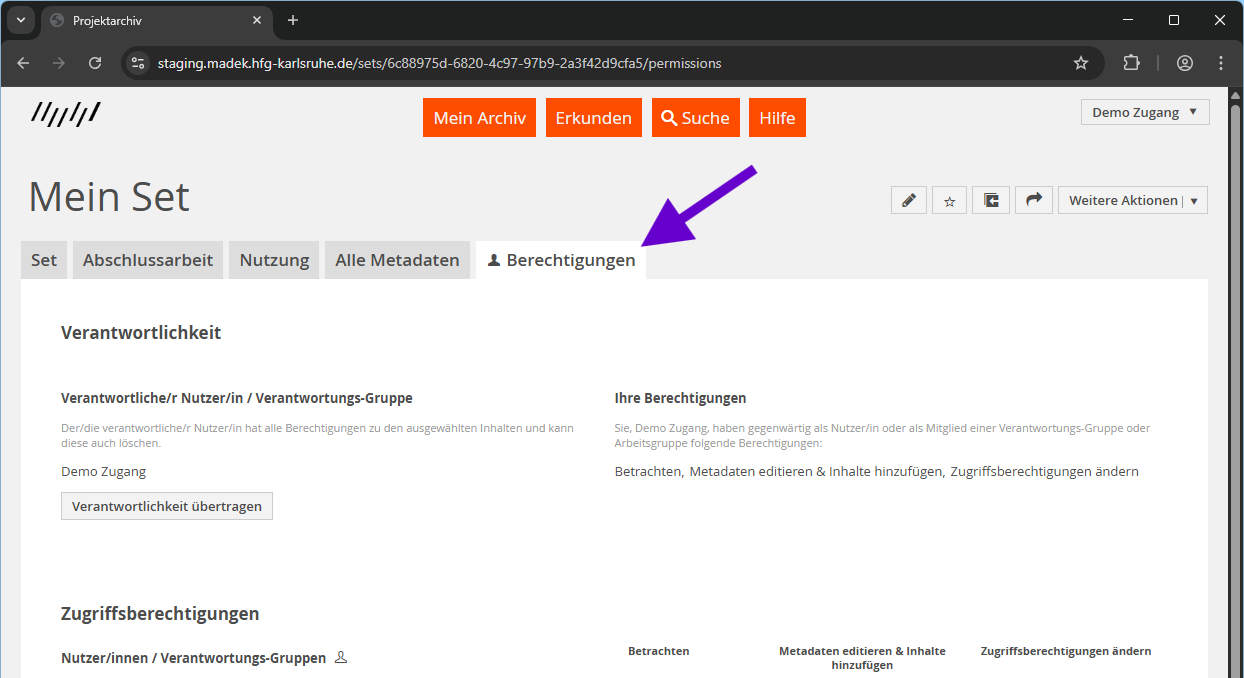This screenshot has width=1244, height=678.
Task: Open the add-to-set icon
Action: (991, 199)
